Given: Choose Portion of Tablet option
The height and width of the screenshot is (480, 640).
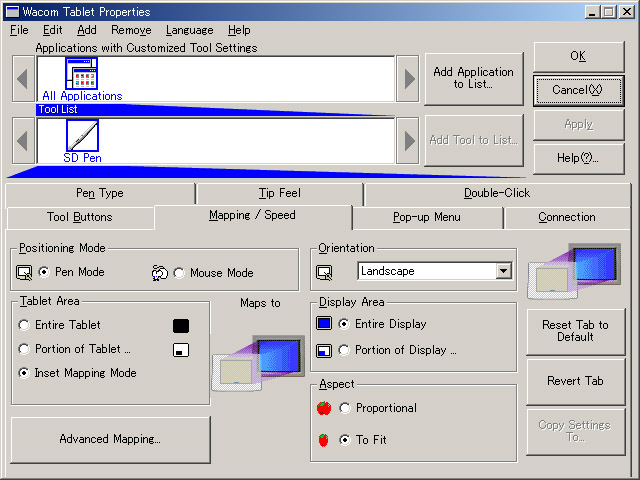Looking at the screenshot, I should [x=24, y=349].
